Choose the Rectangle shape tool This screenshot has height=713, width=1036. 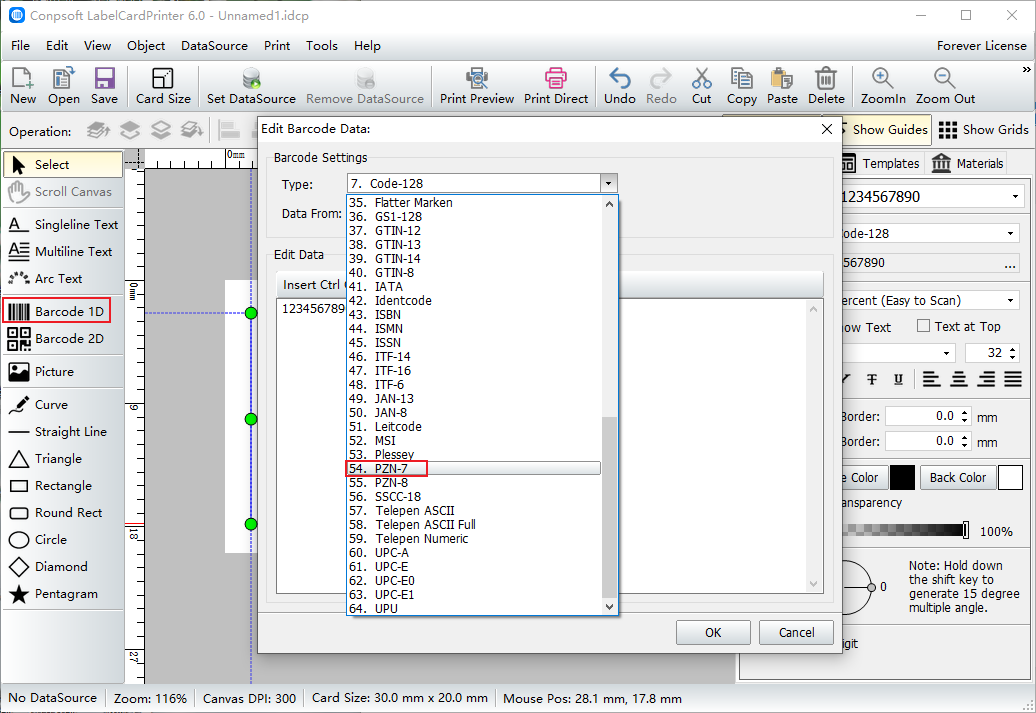[x=63, y=486]
